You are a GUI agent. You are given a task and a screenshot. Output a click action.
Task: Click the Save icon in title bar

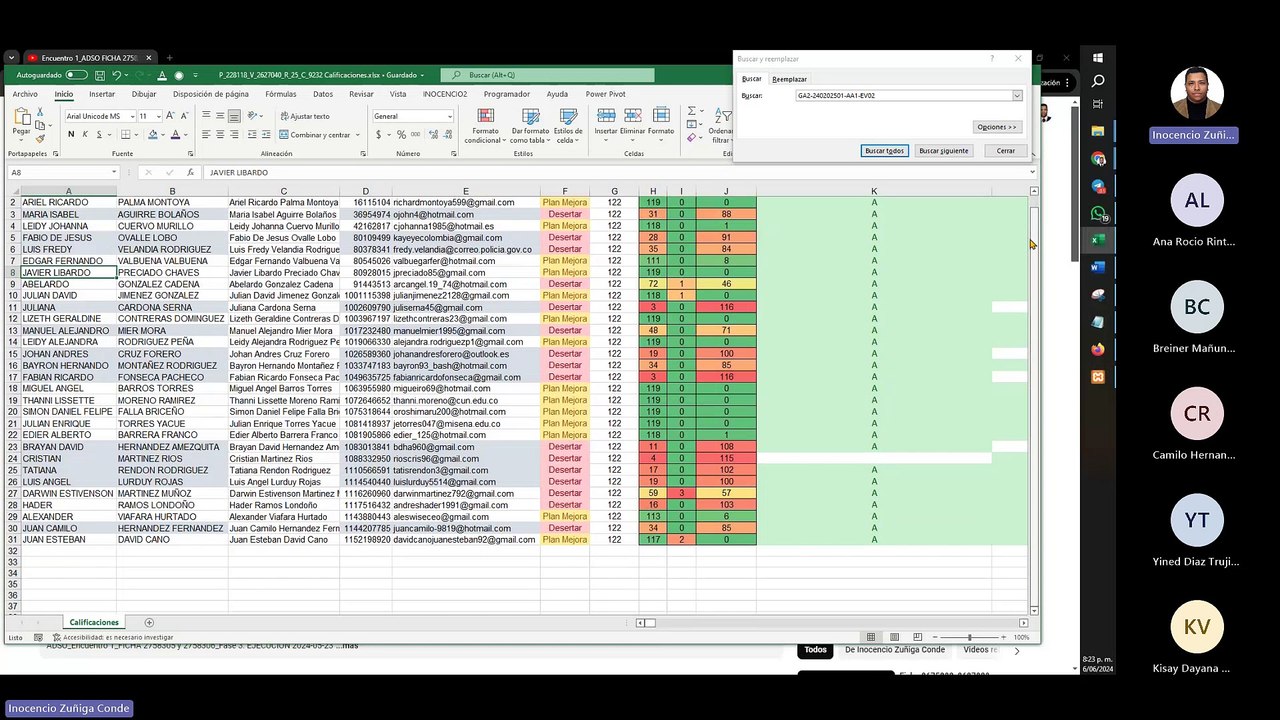pos(101,75)
